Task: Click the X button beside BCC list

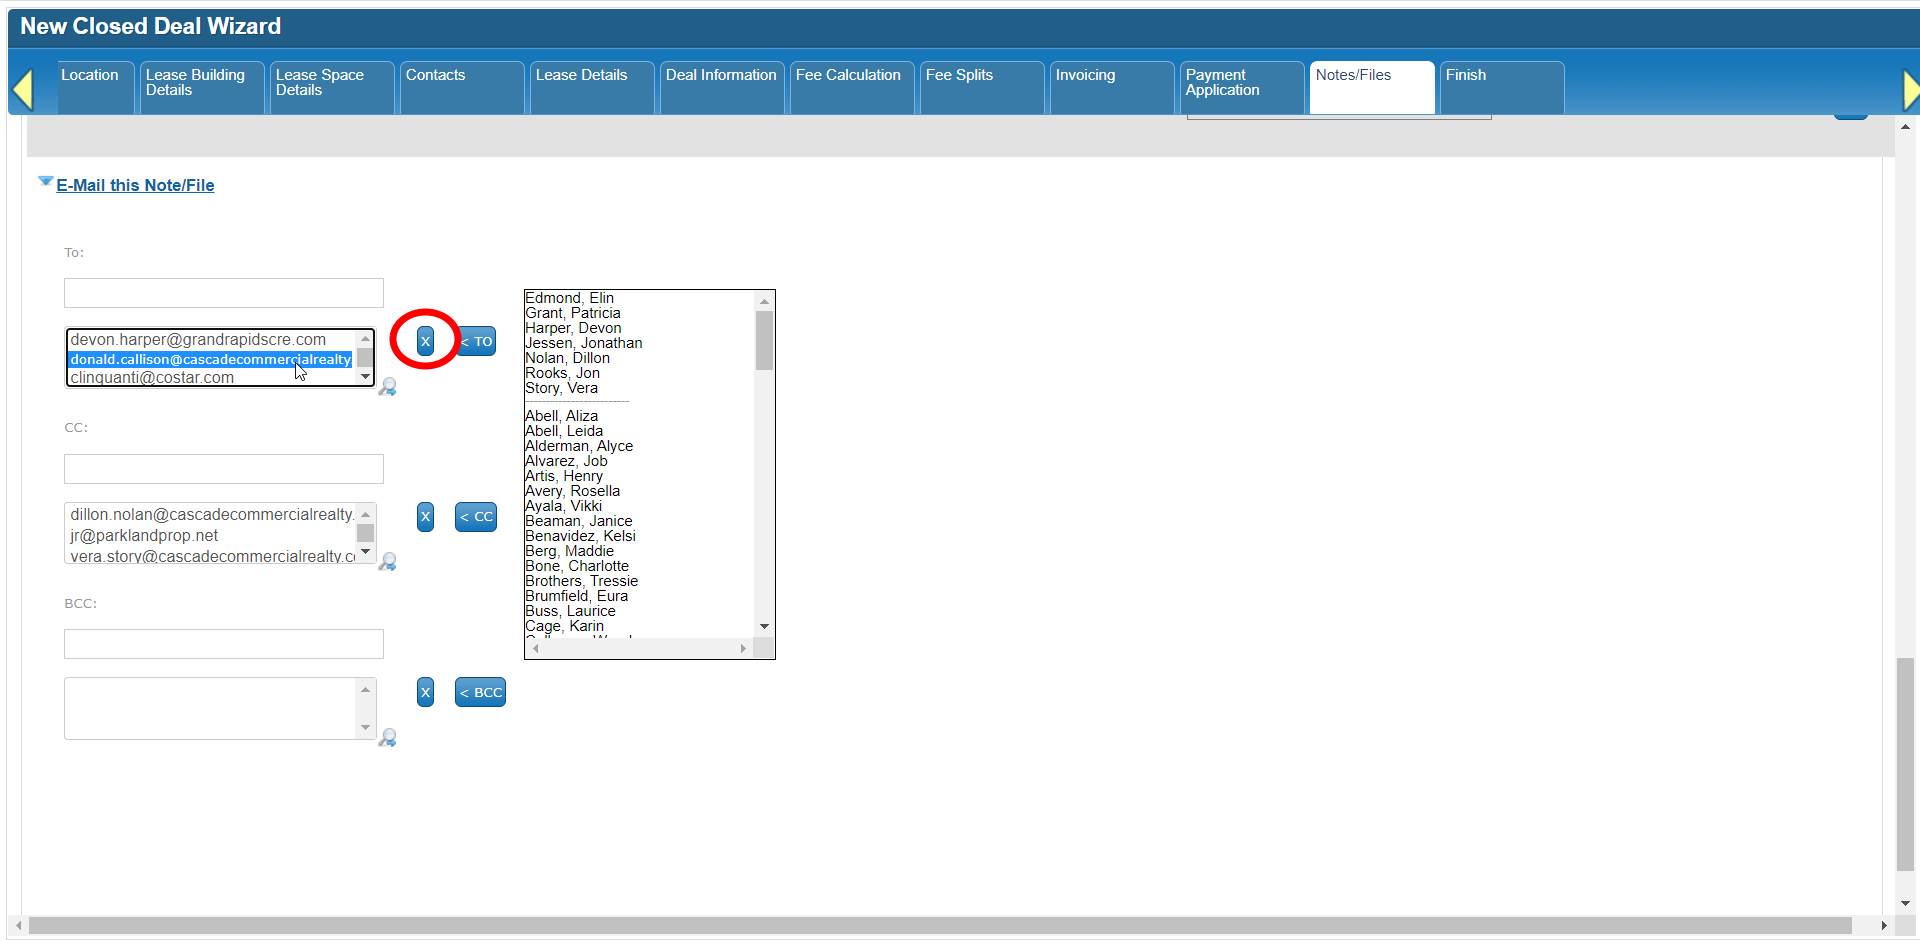Action: [x=425, y=692]
